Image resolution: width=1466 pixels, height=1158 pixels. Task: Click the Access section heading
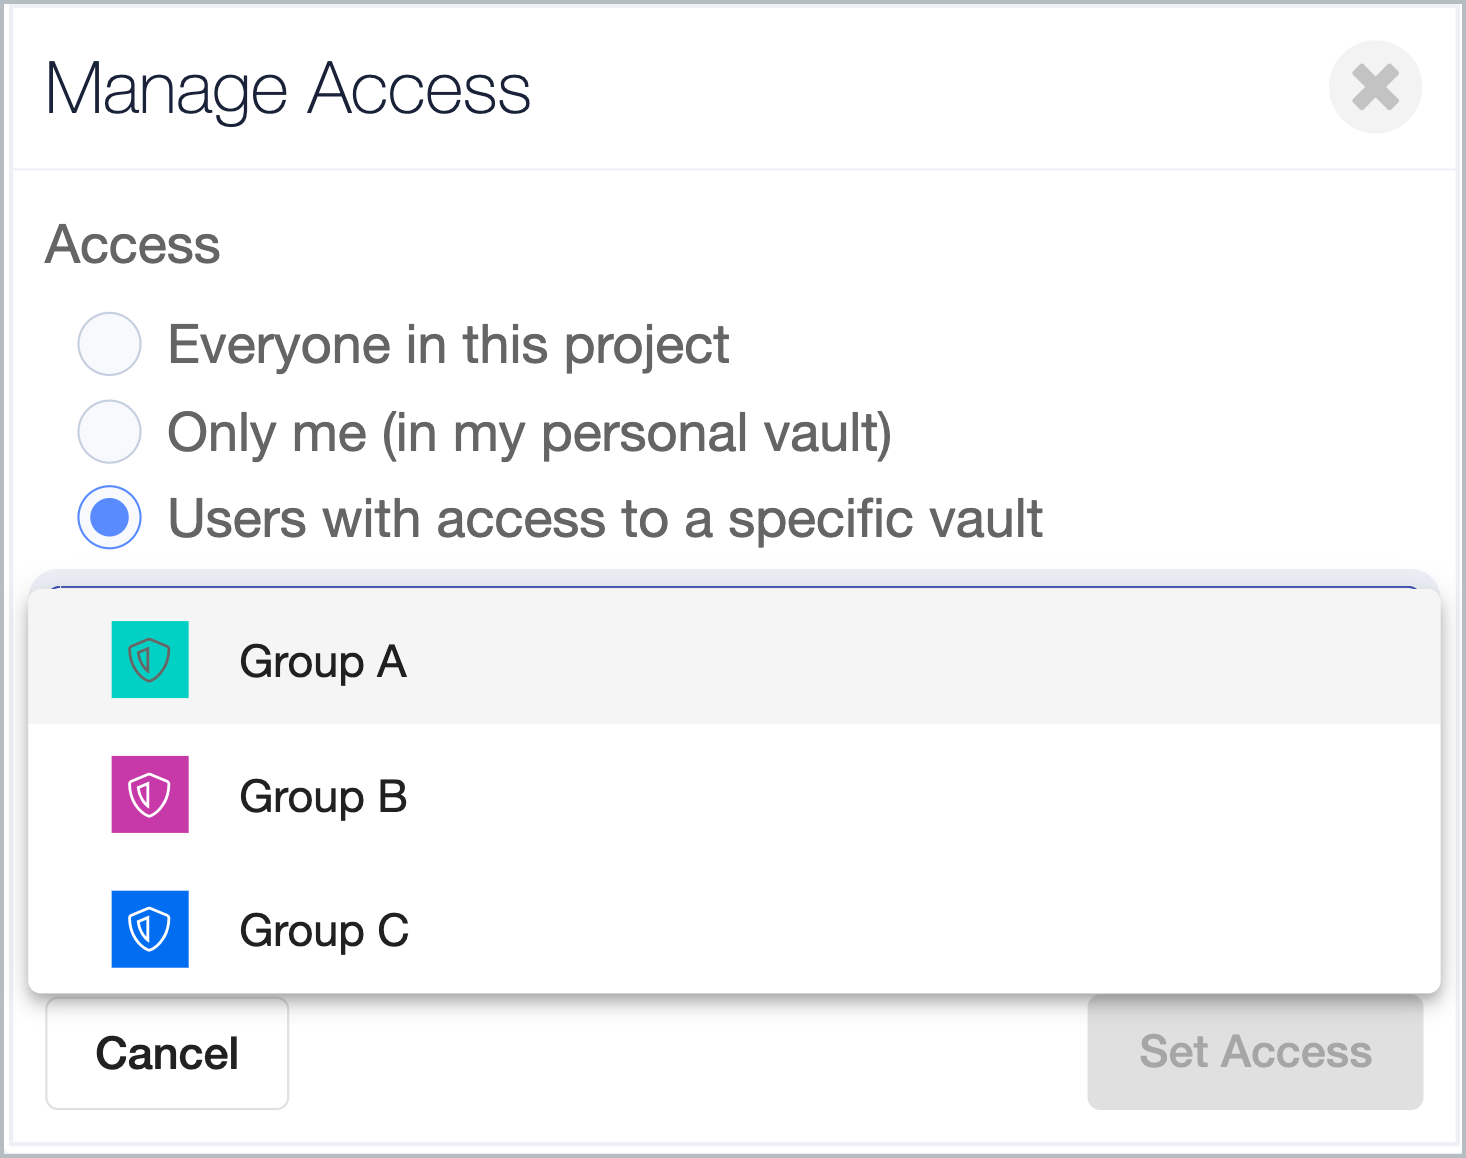tap(133, 245)
